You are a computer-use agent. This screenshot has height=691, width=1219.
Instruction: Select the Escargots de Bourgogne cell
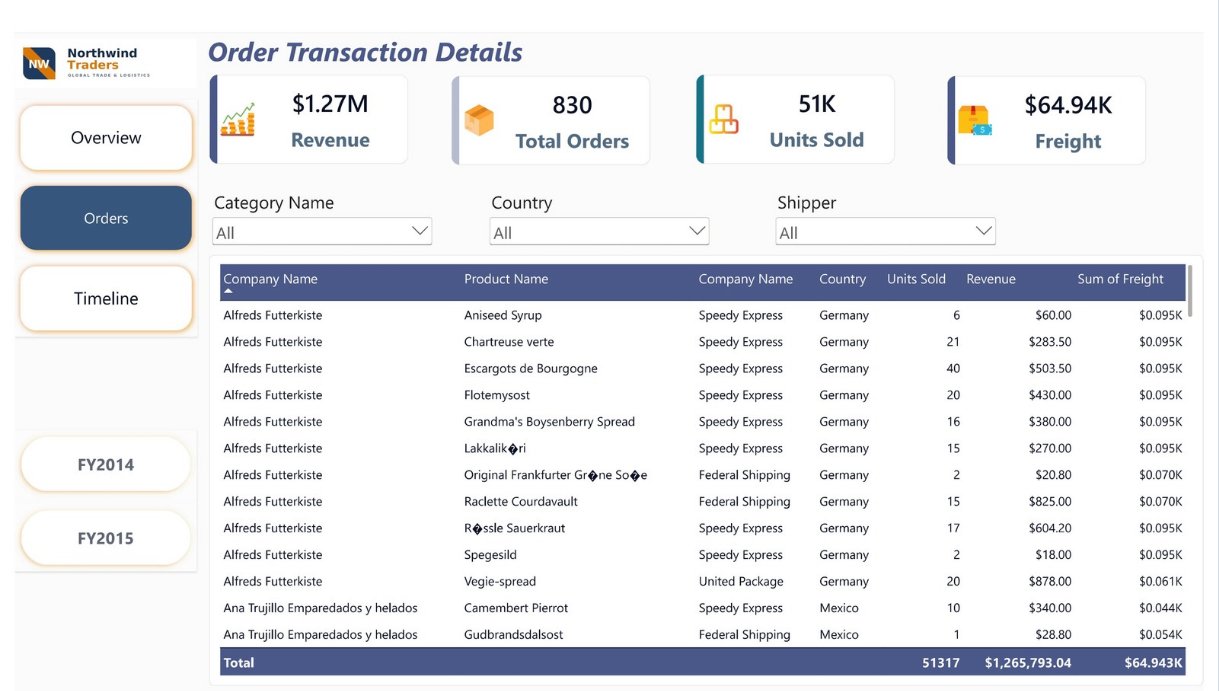531,368
